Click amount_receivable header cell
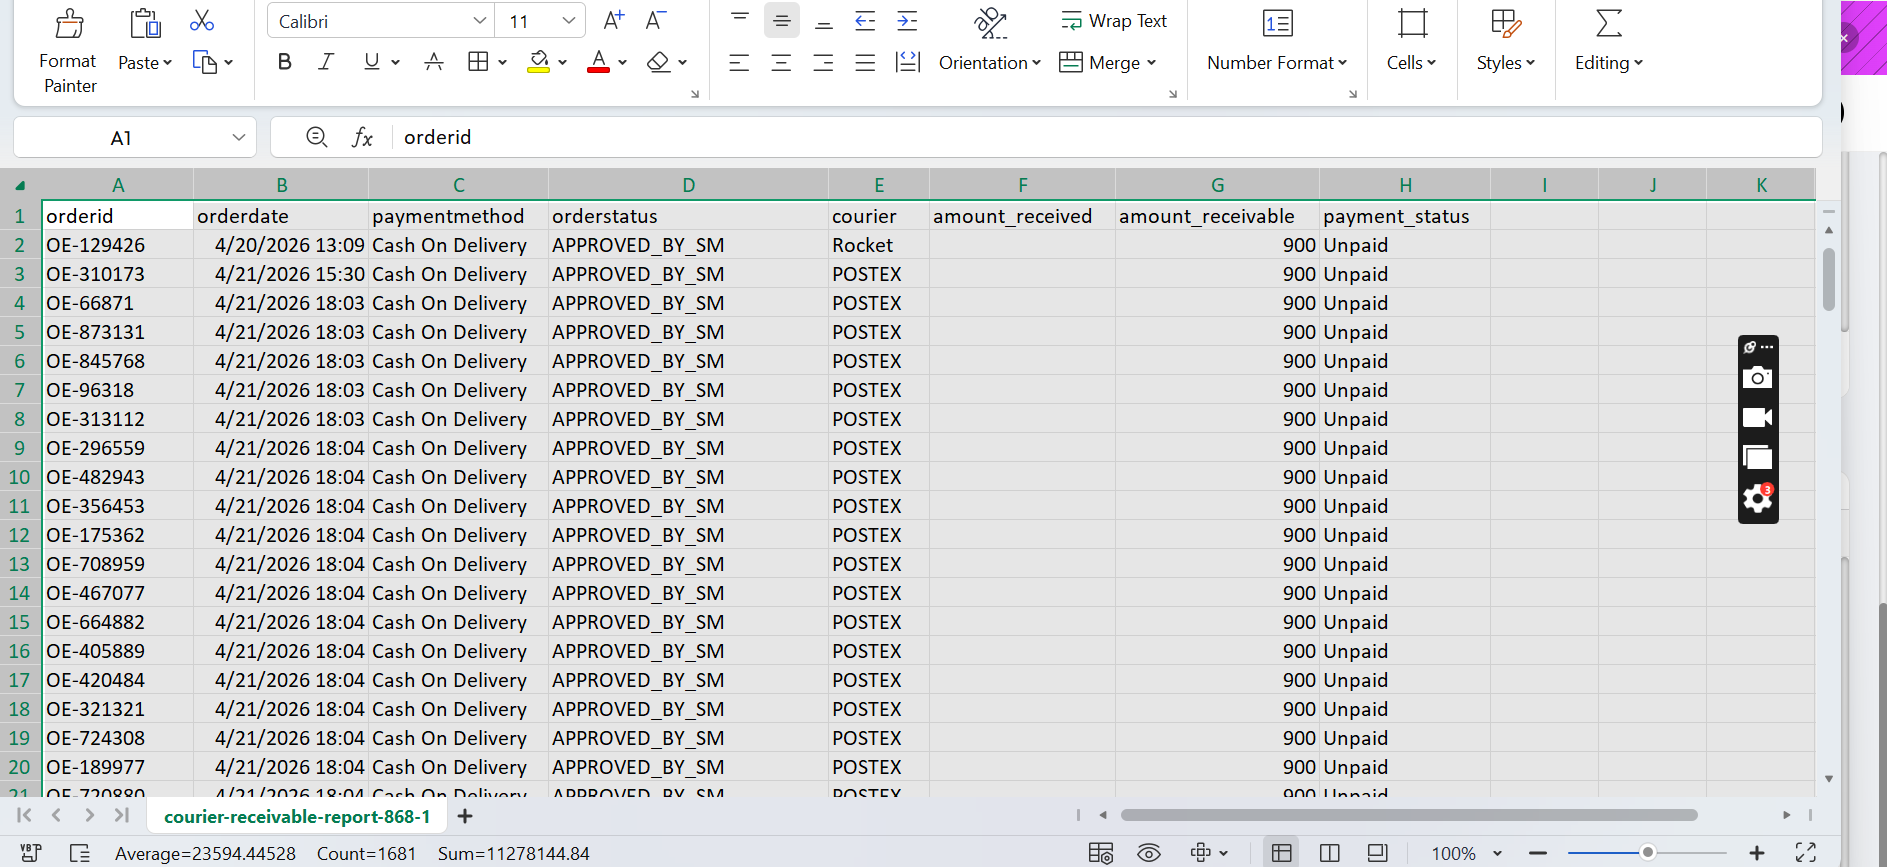The width and height of the screenshot is (1887, 867). click(1217, 216)
